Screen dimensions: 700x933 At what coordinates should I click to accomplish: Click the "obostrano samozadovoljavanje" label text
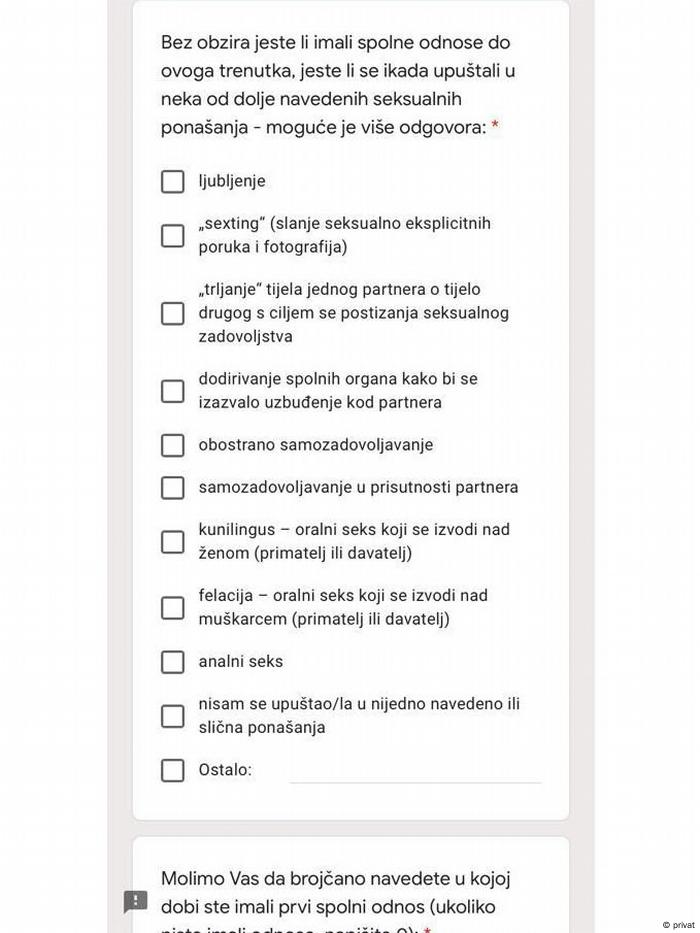click(316, 445)
